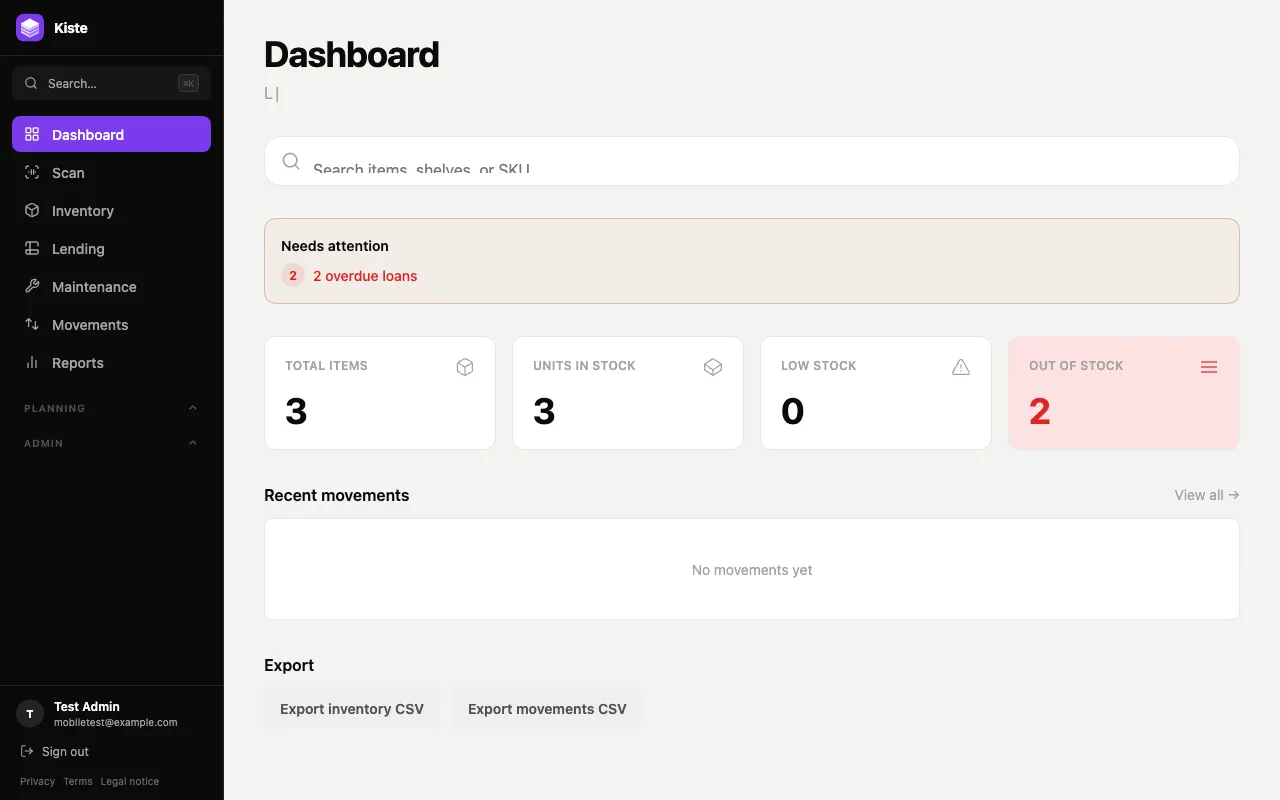Viewport: 1280px width, 800px height.
Task: Export movements CSV
Action: point(547,709)
